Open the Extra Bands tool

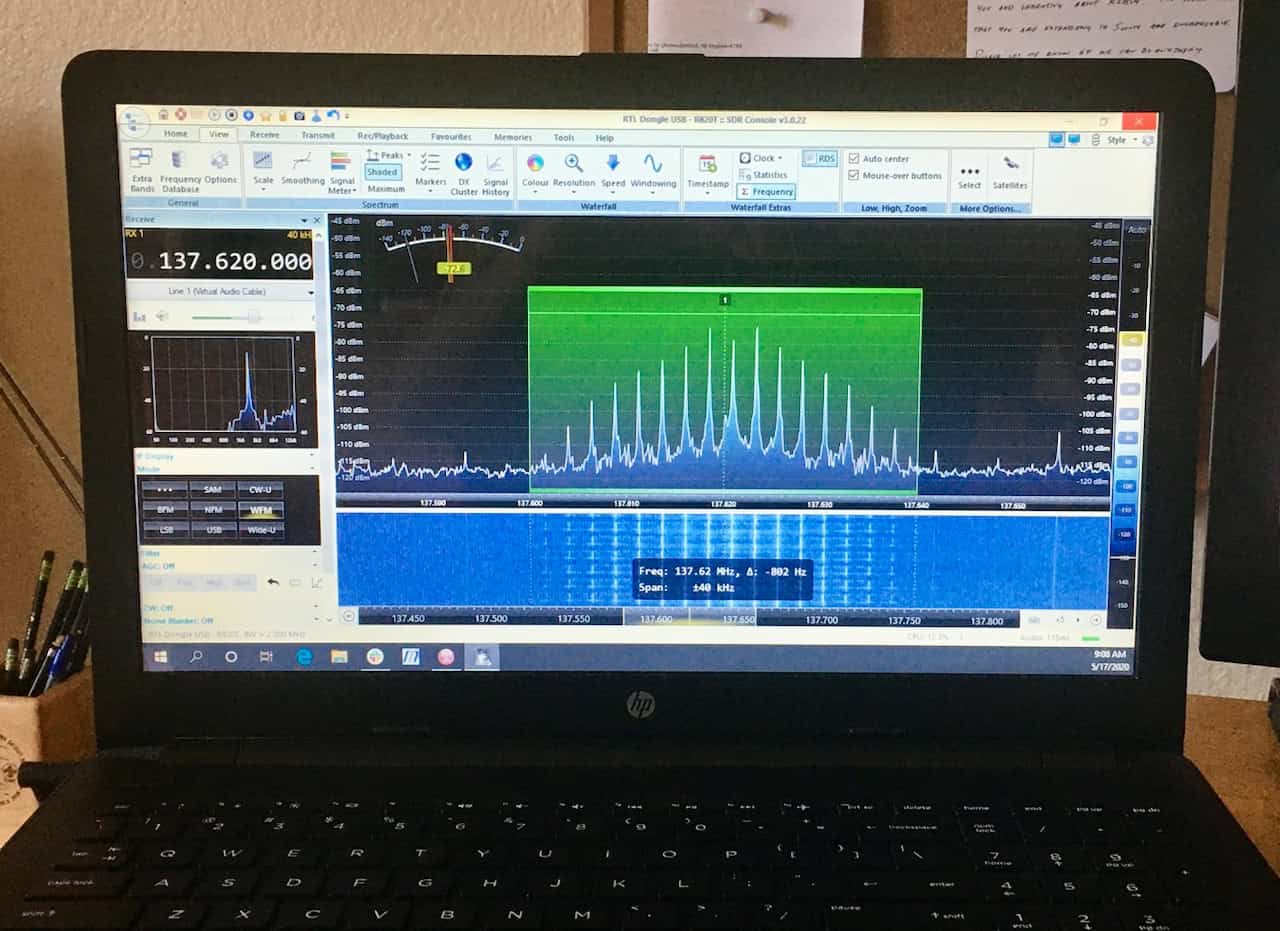pyautogui.click(x=142, y=170)
